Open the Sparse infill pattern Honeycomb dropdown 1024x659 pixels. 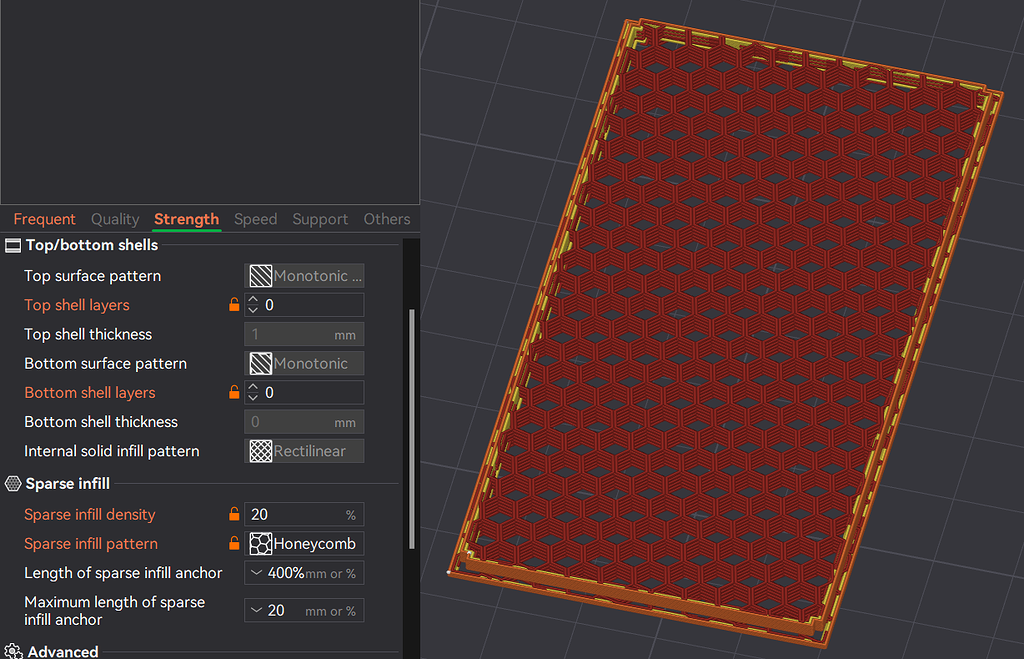click(x=304, y=543)
